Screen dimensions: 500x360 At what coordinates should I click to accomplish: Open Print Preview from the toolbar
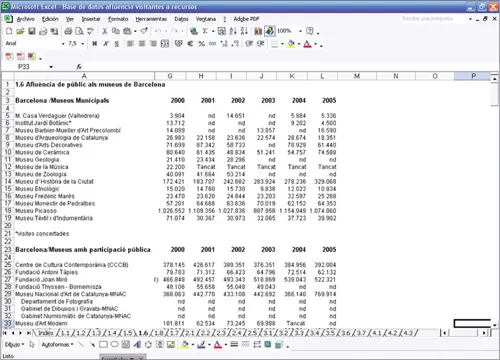tap(79, 31)
